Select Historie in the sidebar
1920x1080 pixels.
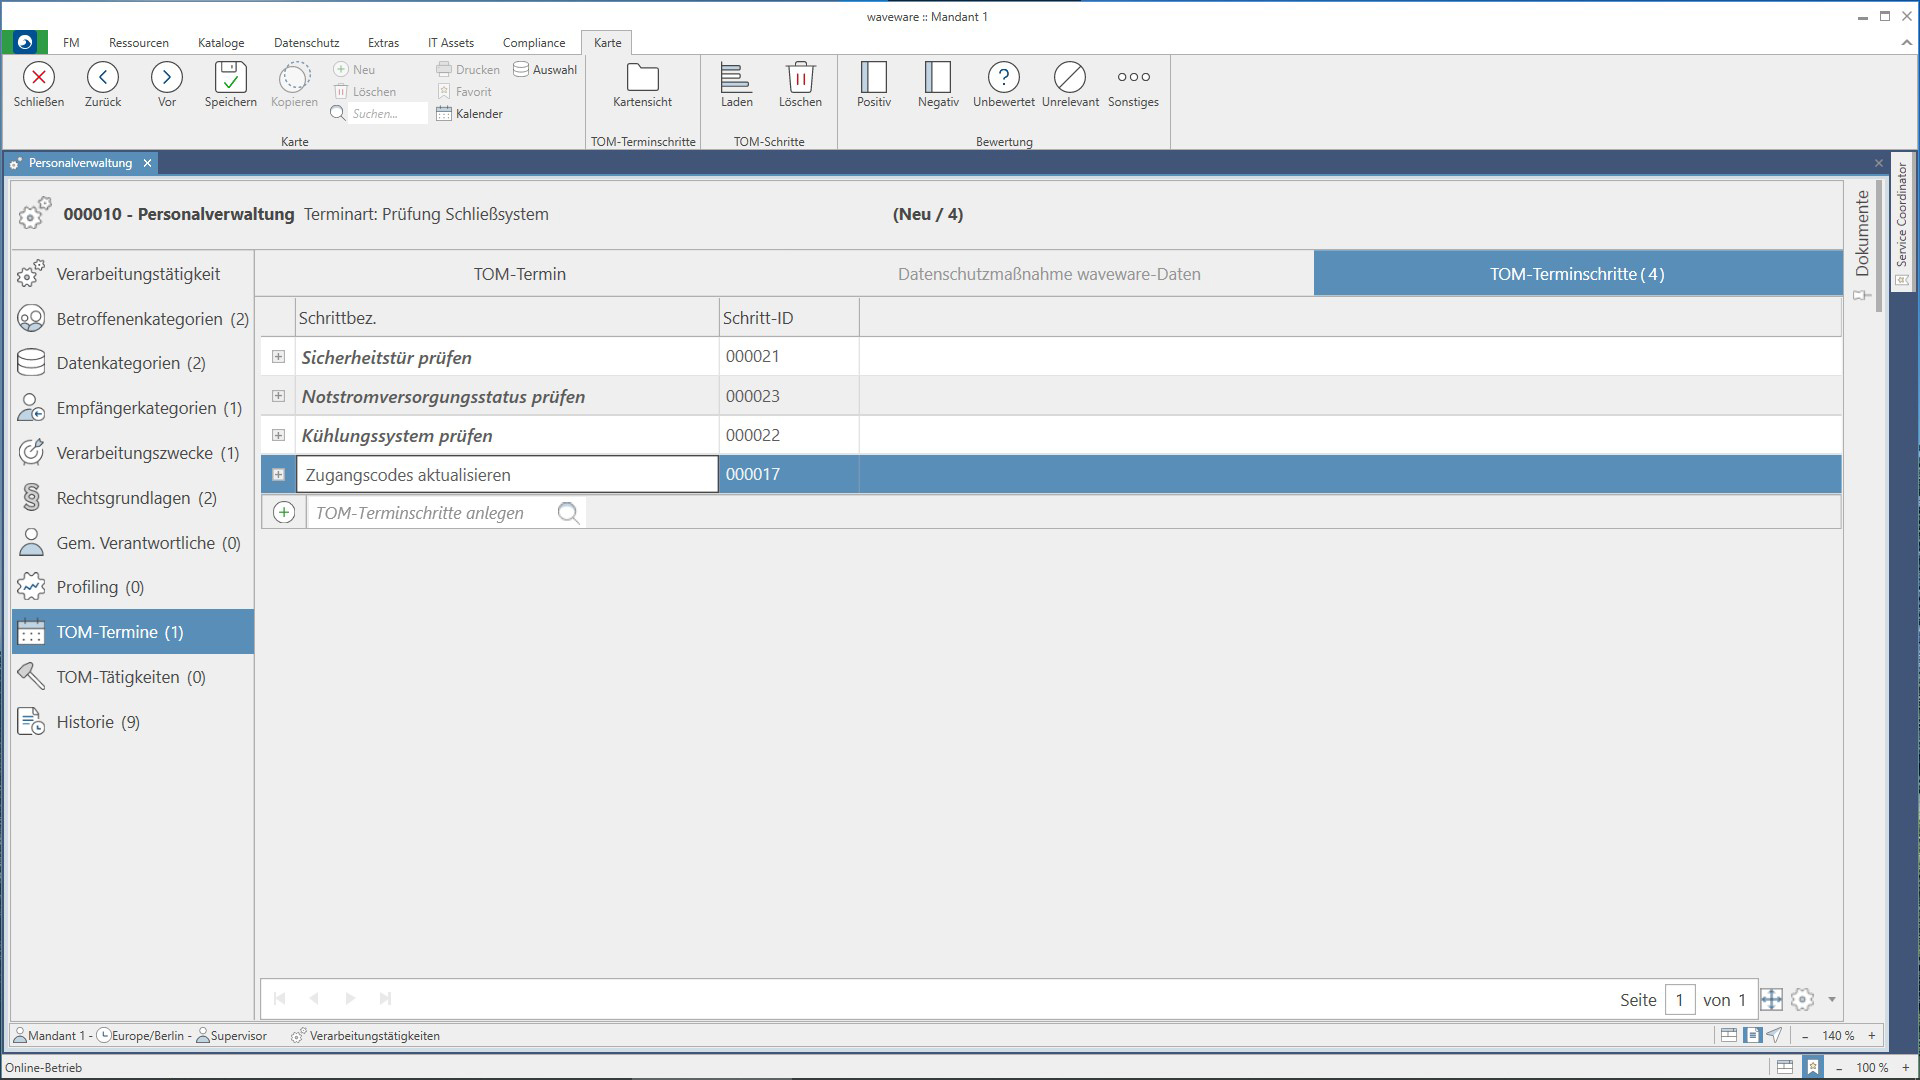(98, 722)
